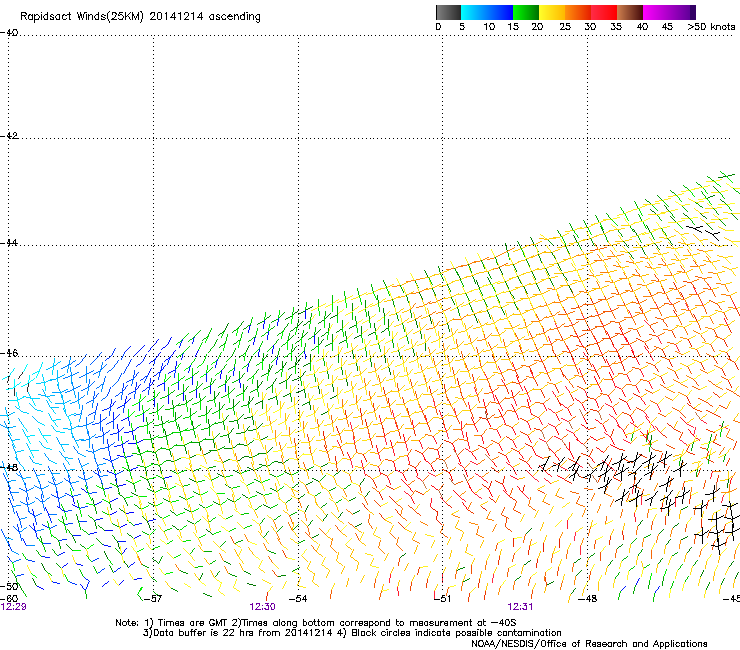Screen dimensions: 740x650
Task: Click the longitude label '-51'
Action: tap(442, 599)
